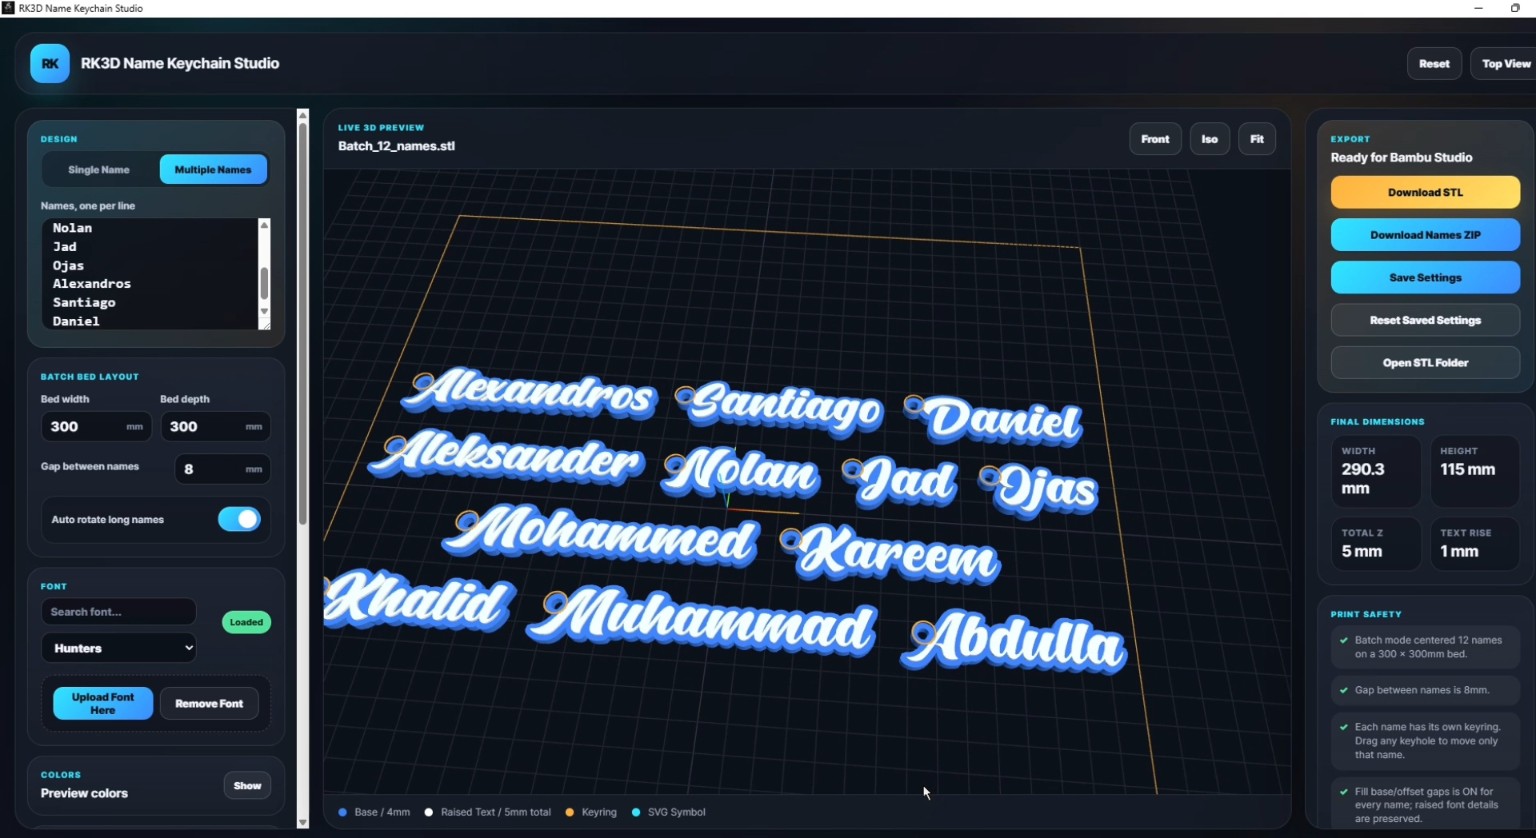
Task: Show the preview colors section
Action: point(247,786)
